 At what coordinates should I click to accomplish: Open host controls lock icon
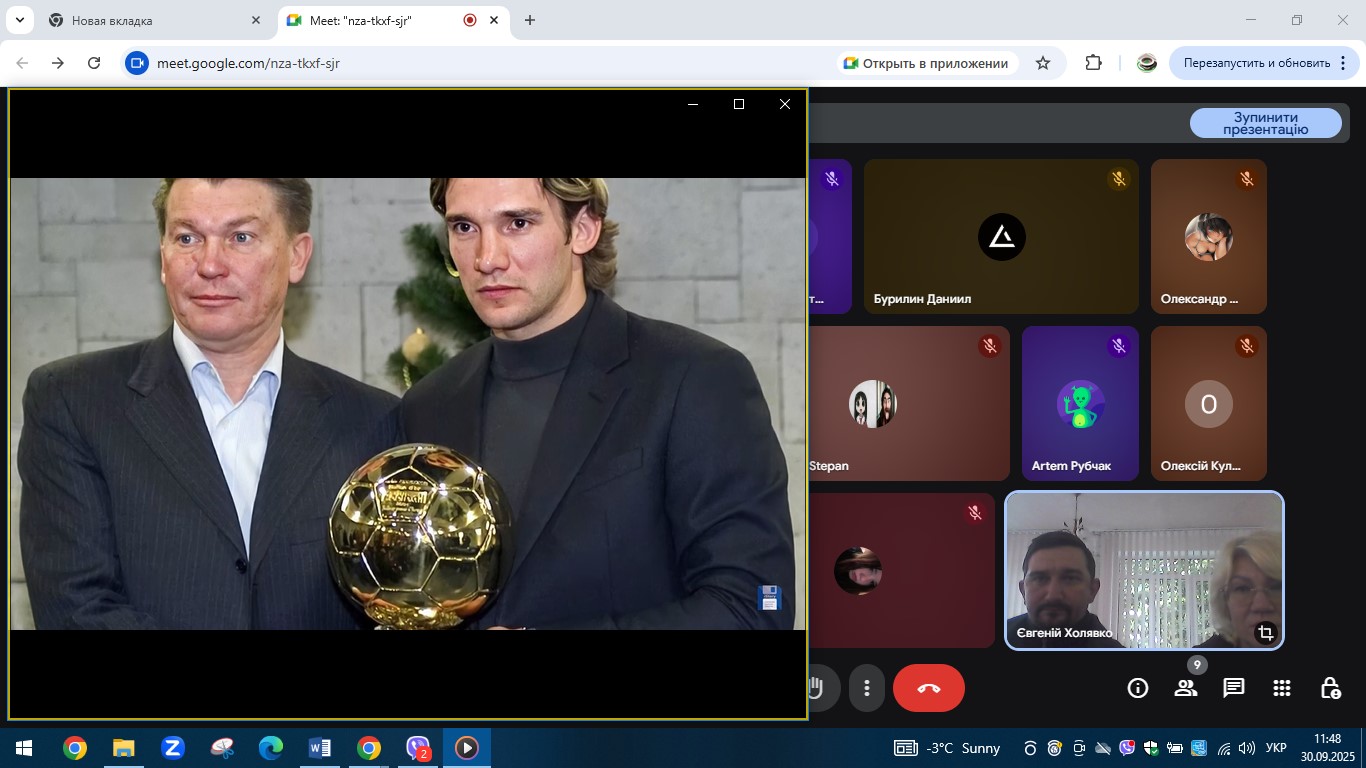(x=1329, y=688)
